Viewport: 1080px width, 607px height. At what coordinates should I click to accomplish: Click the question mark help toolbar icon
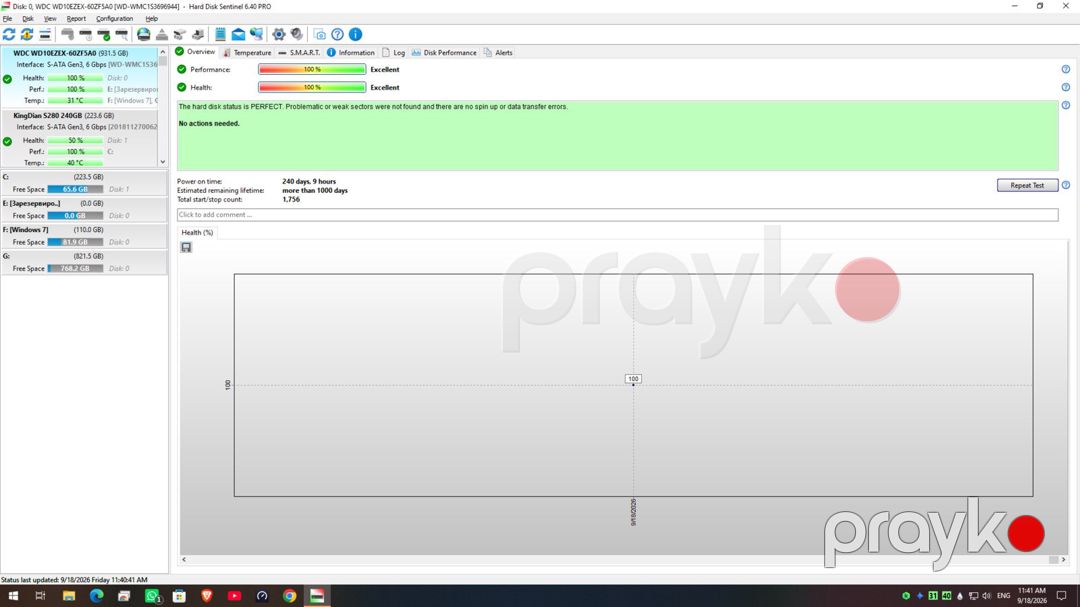click(338, 34)
